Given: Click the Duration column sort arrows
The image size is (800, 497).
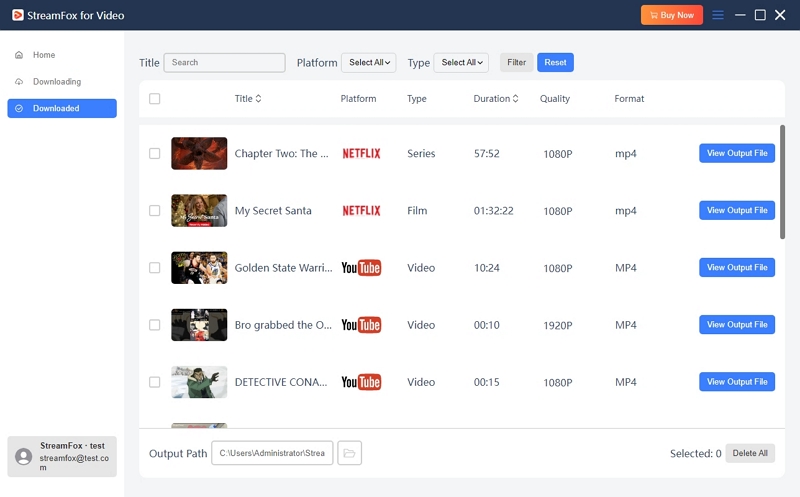Looking at the screenshot, I should point(515,98).
